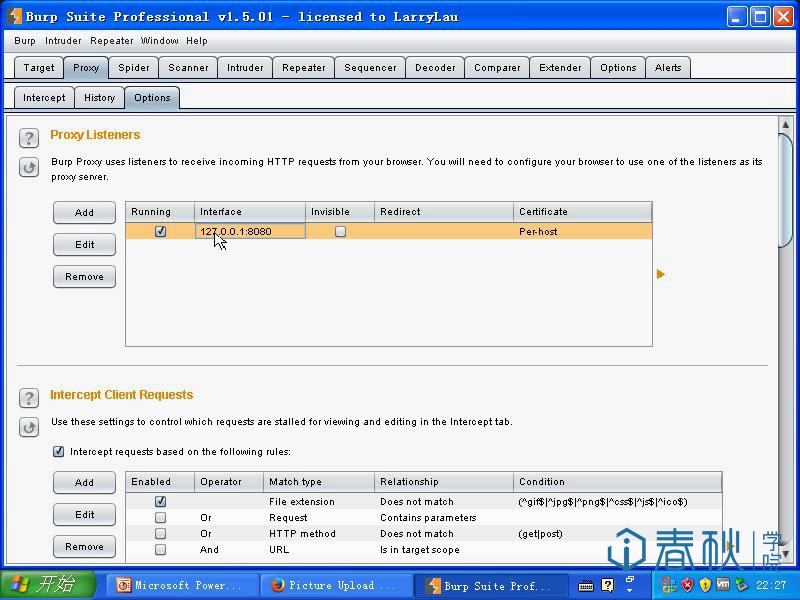Edit the selected intercept request rule
The image size is (800, 600).
point(84,514)
